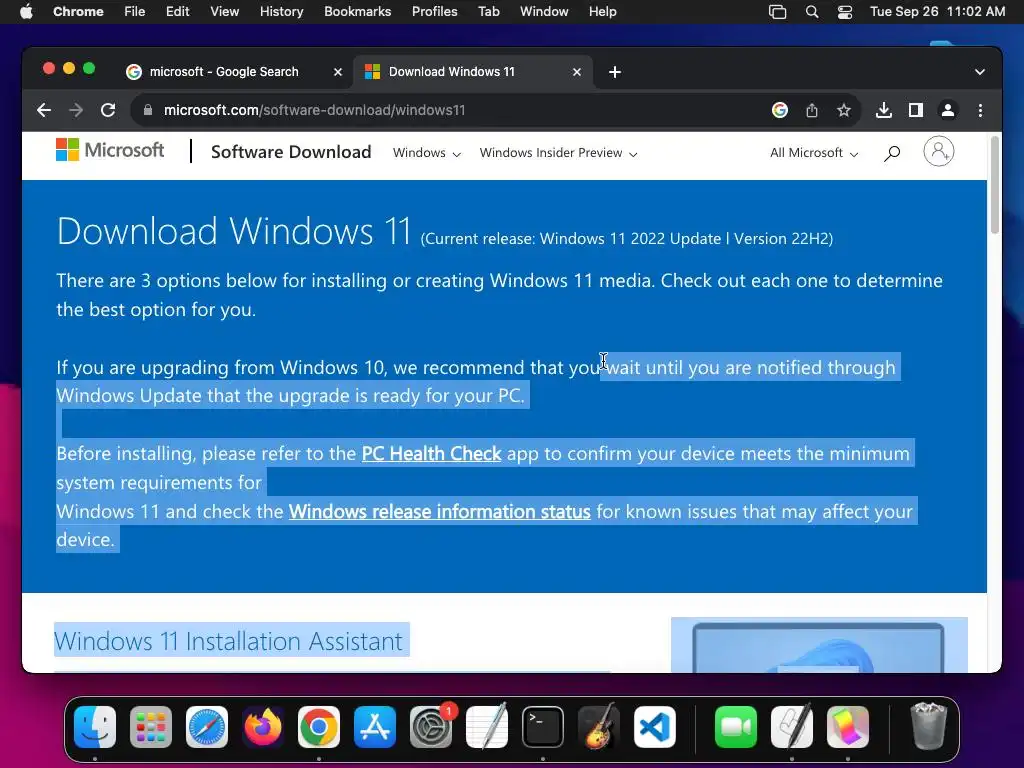Screen dimensions: 1024x768
Task: Click the Microsoft logo
Action: coord(110,150)
